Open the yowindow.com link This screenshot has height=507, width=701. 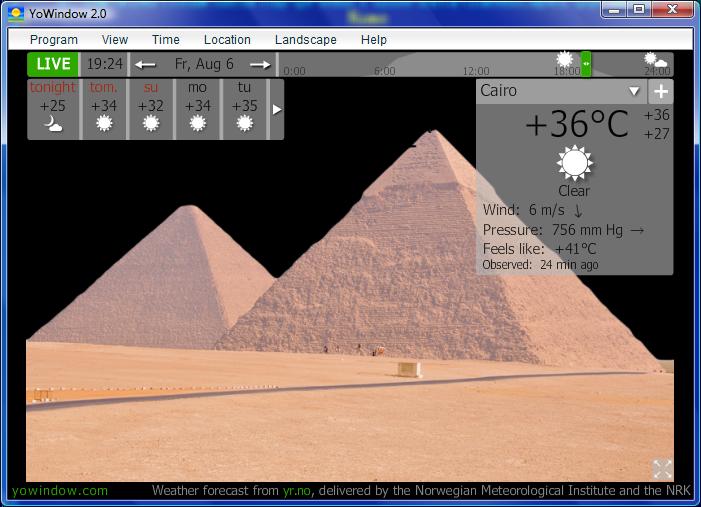point(60,491)
